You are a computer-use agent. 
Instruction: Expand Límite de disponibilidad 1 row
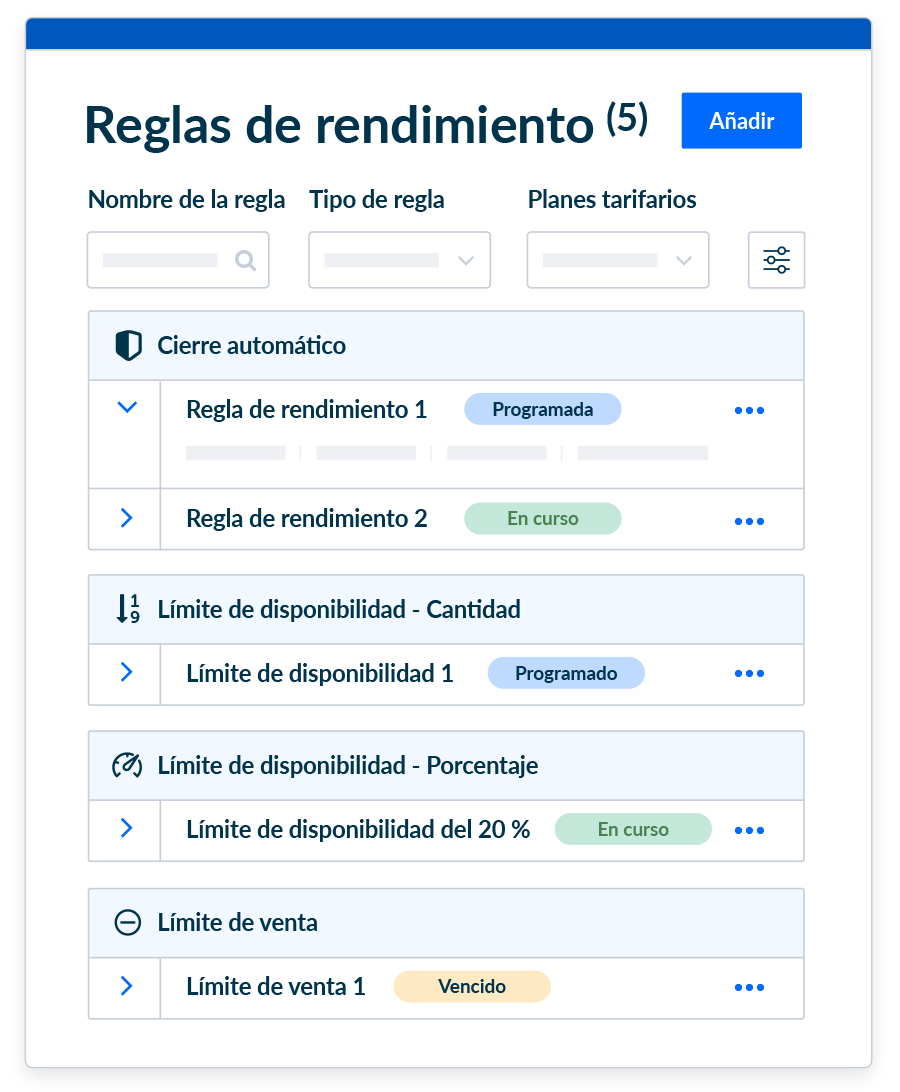click(126, 672)
